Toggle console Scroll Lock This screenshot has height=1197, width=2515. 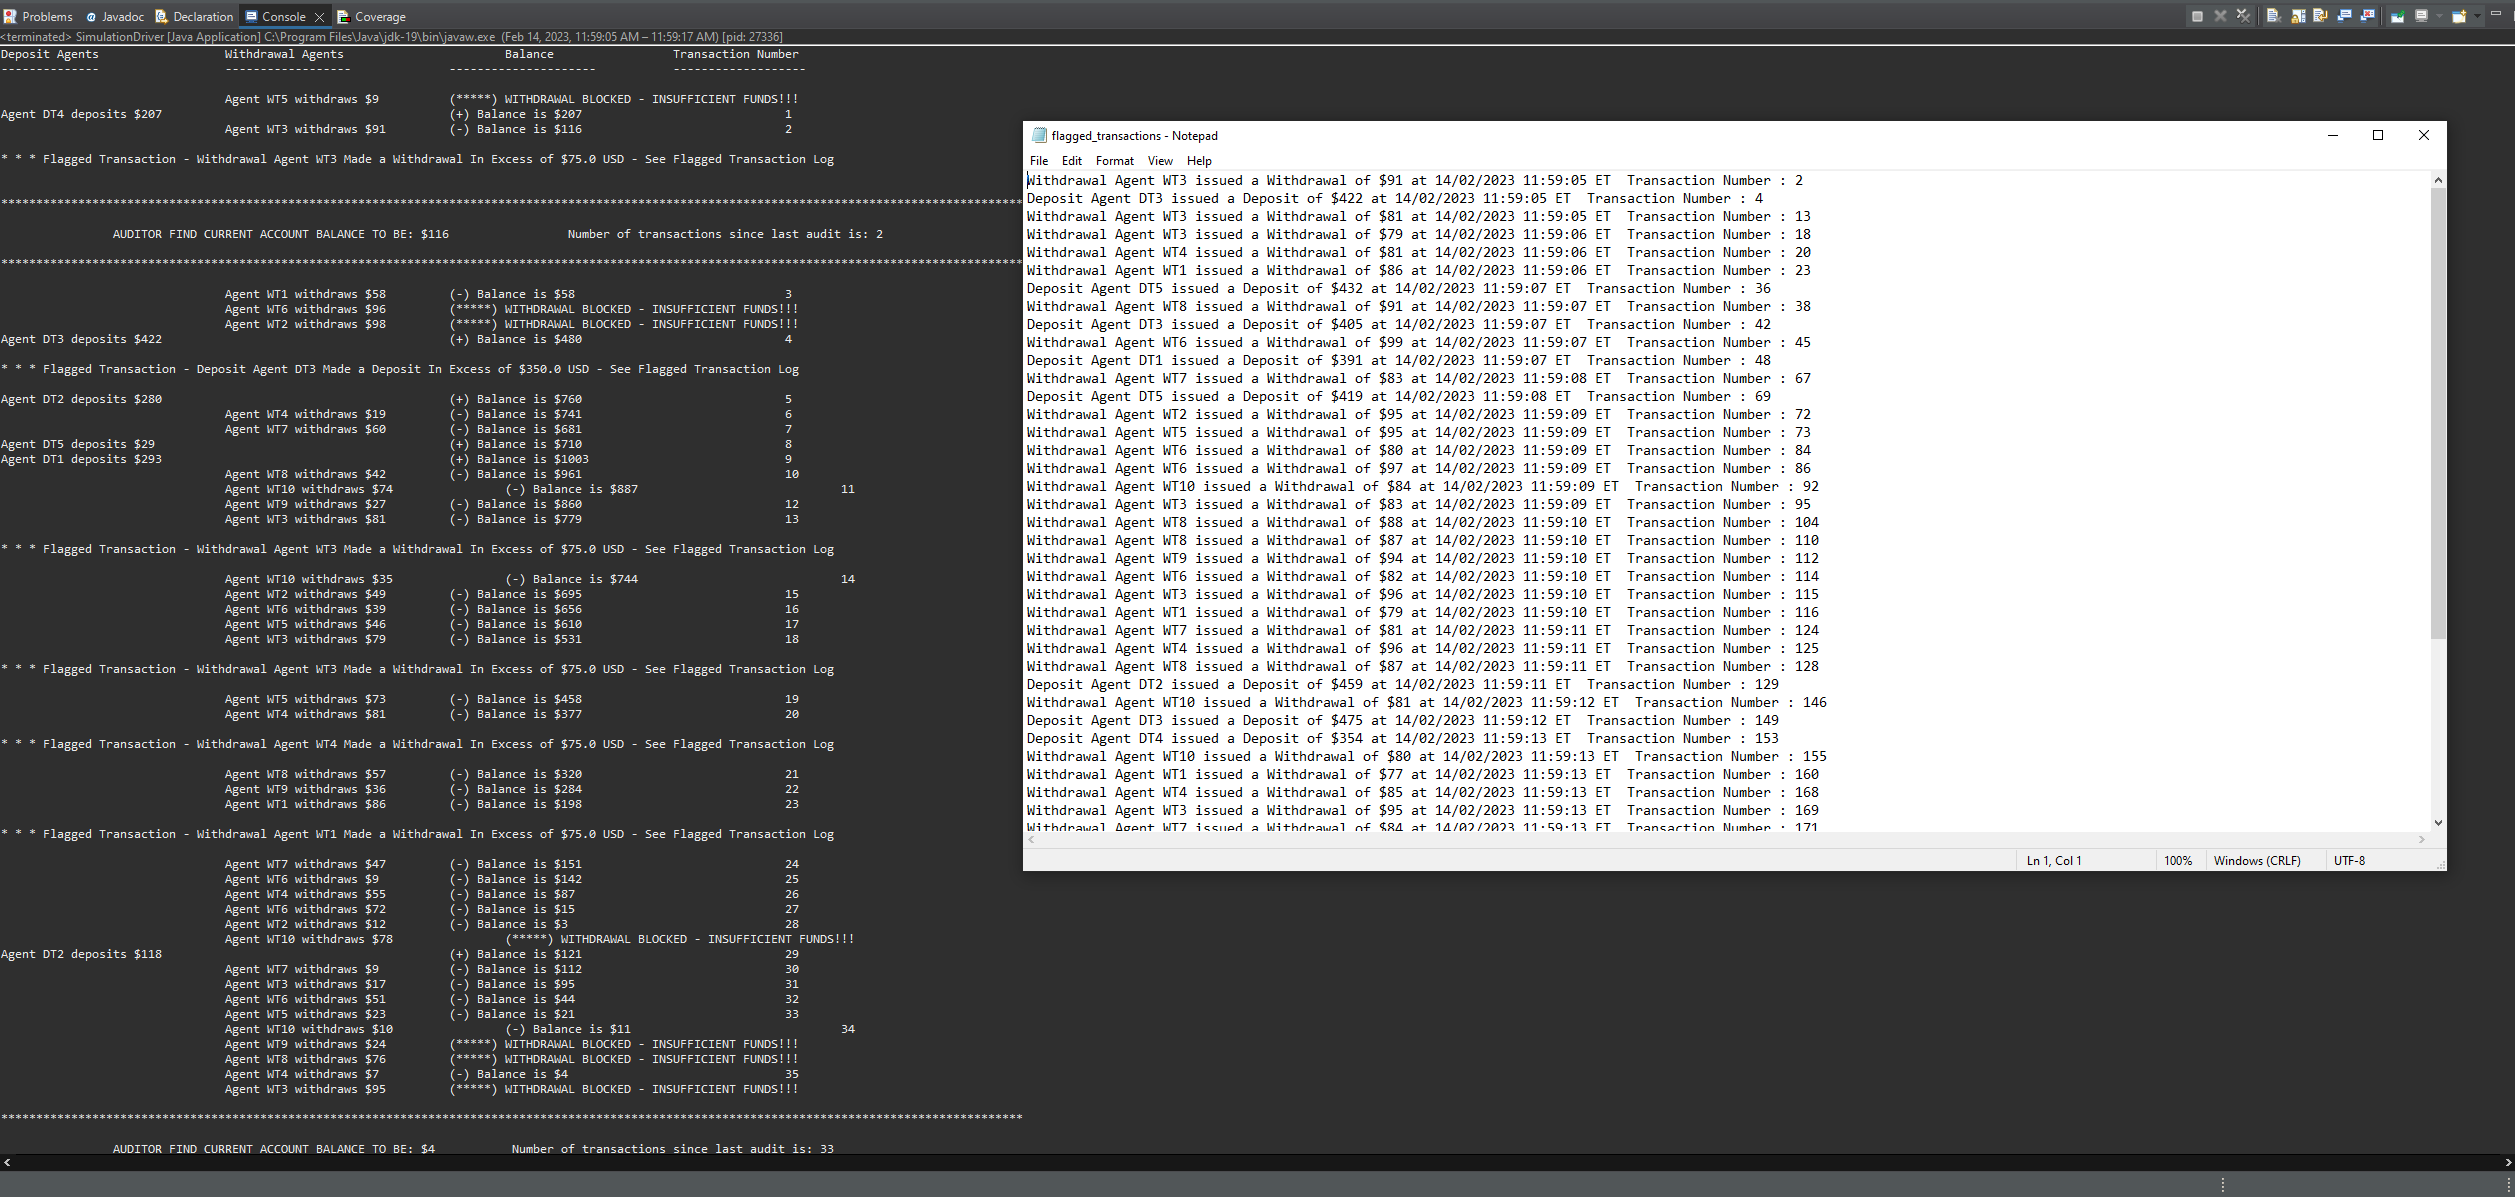coord(2298,16)
